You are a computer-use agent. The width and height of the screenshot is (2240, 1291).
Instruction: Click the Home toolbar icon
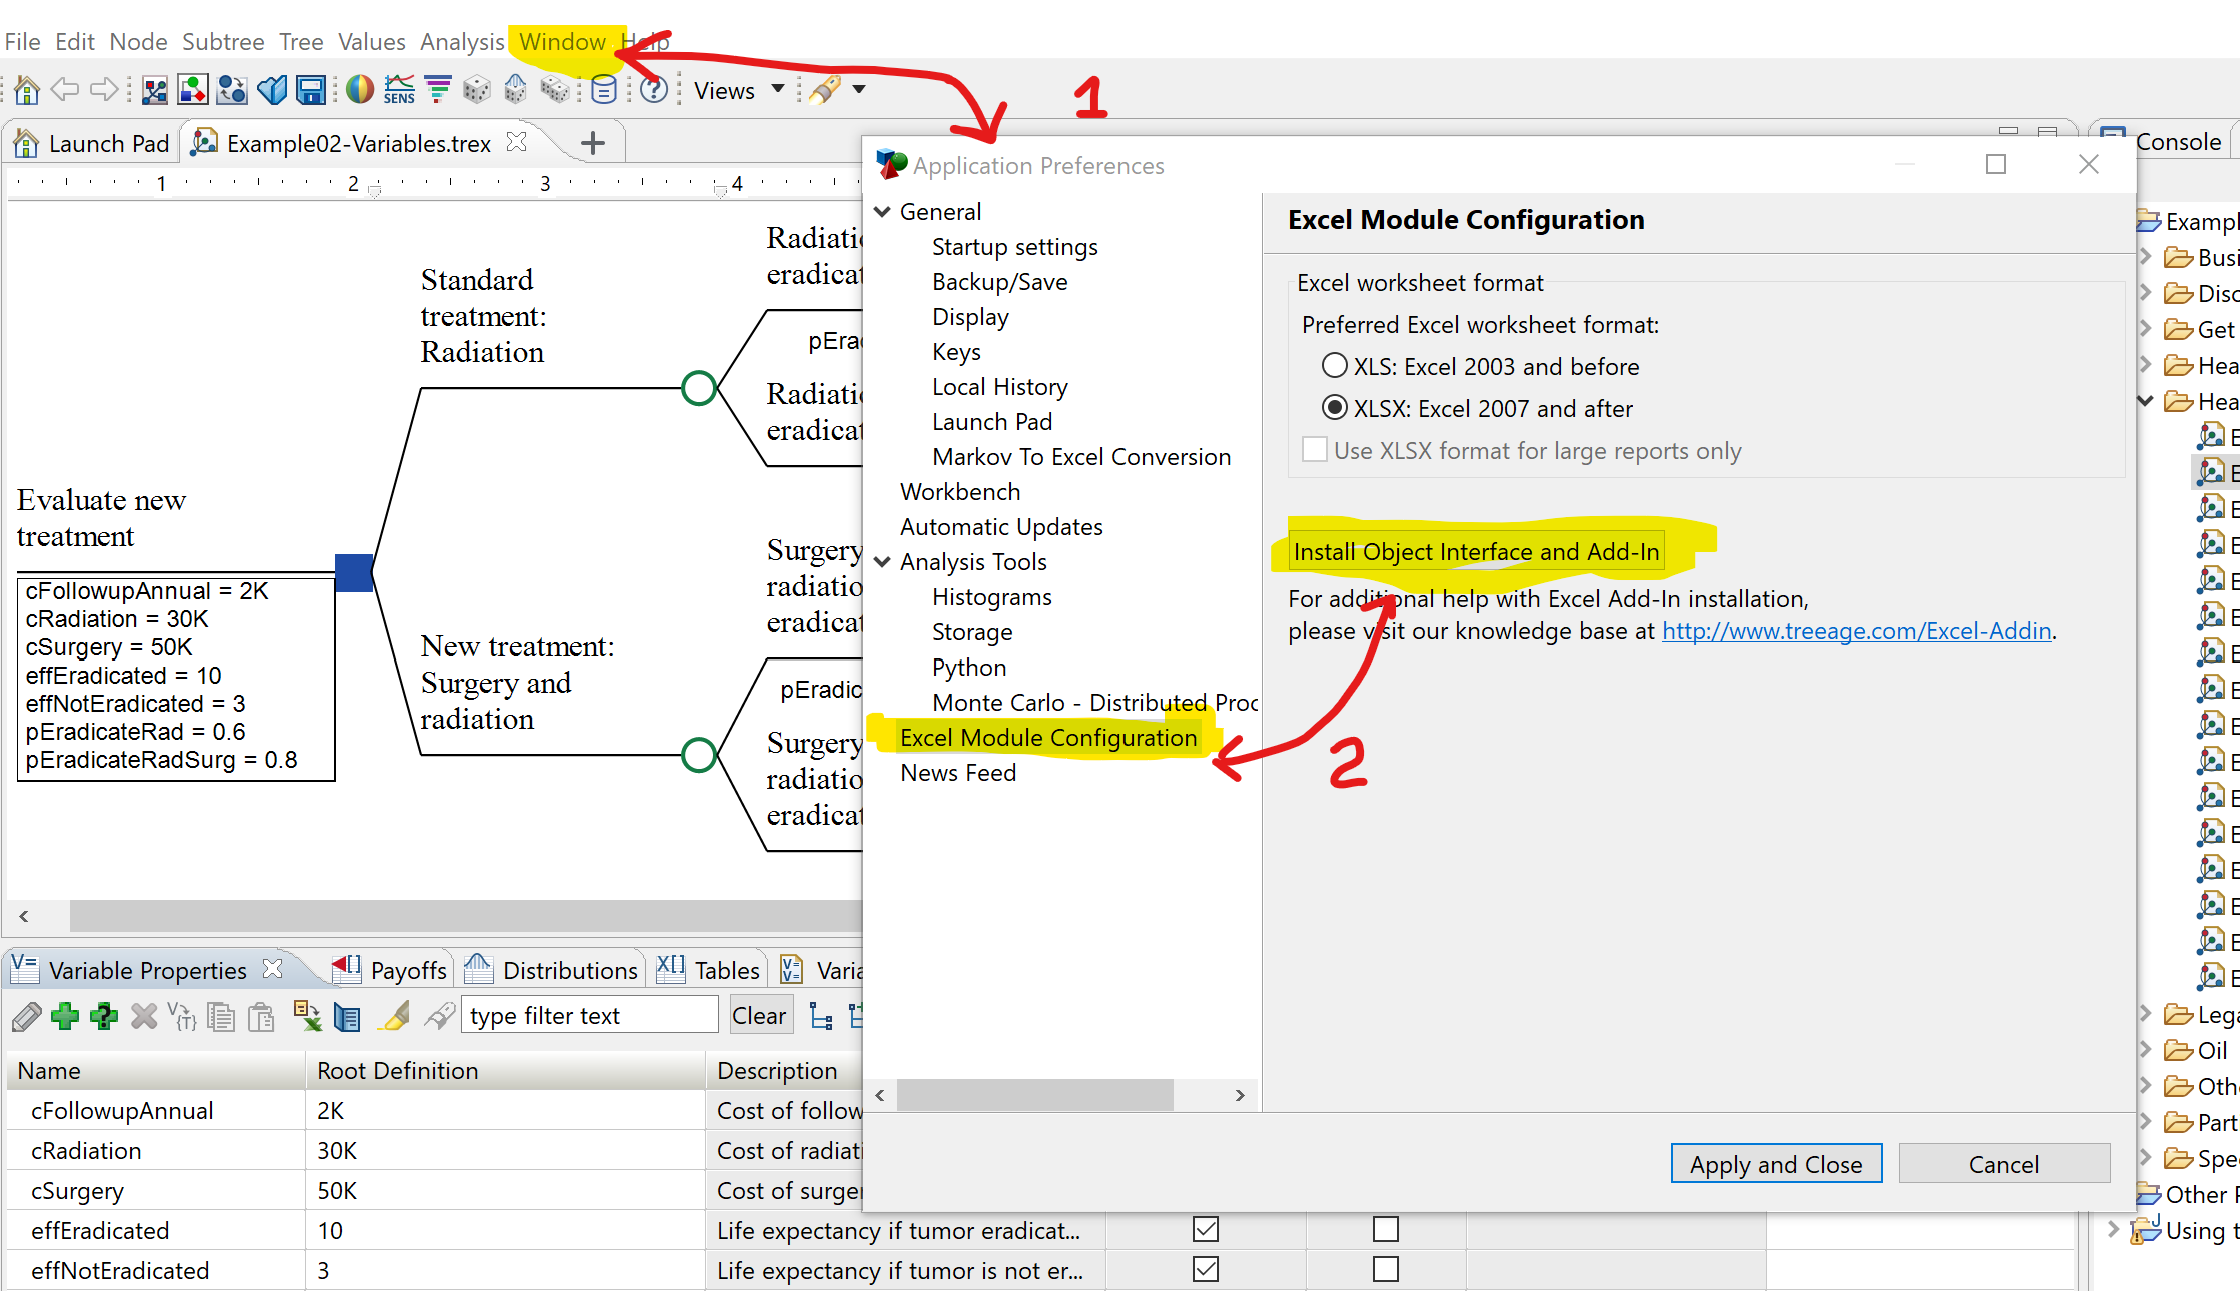(27, 90)
